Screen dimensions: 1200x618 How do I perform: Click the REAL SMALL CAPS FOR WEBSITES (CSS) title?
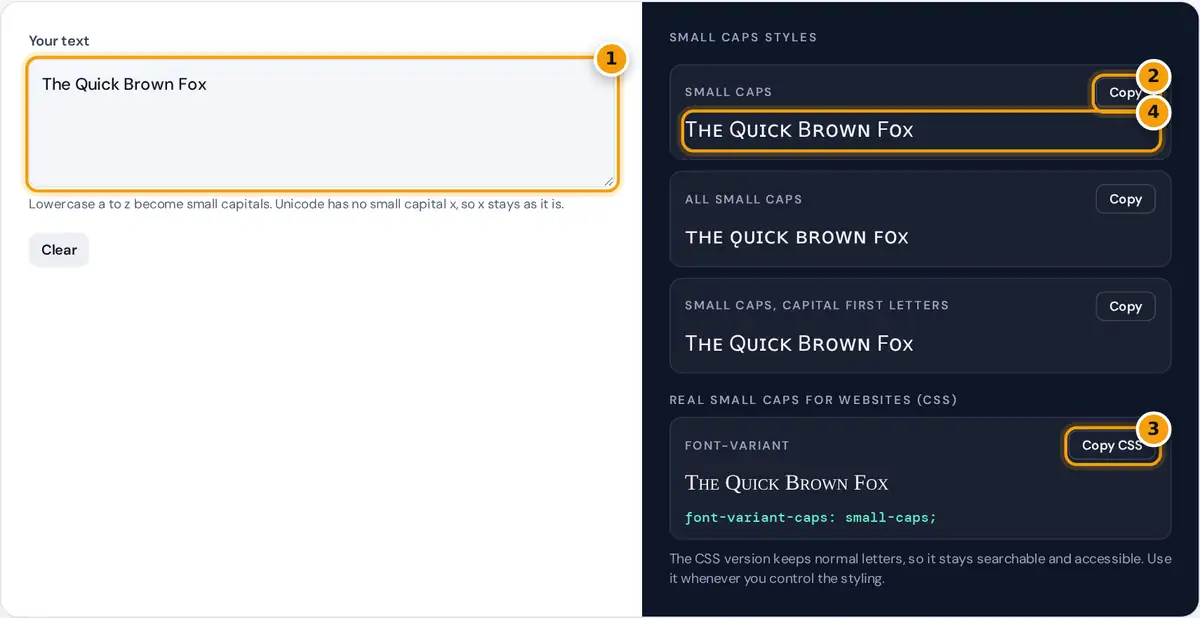(813, 400)
